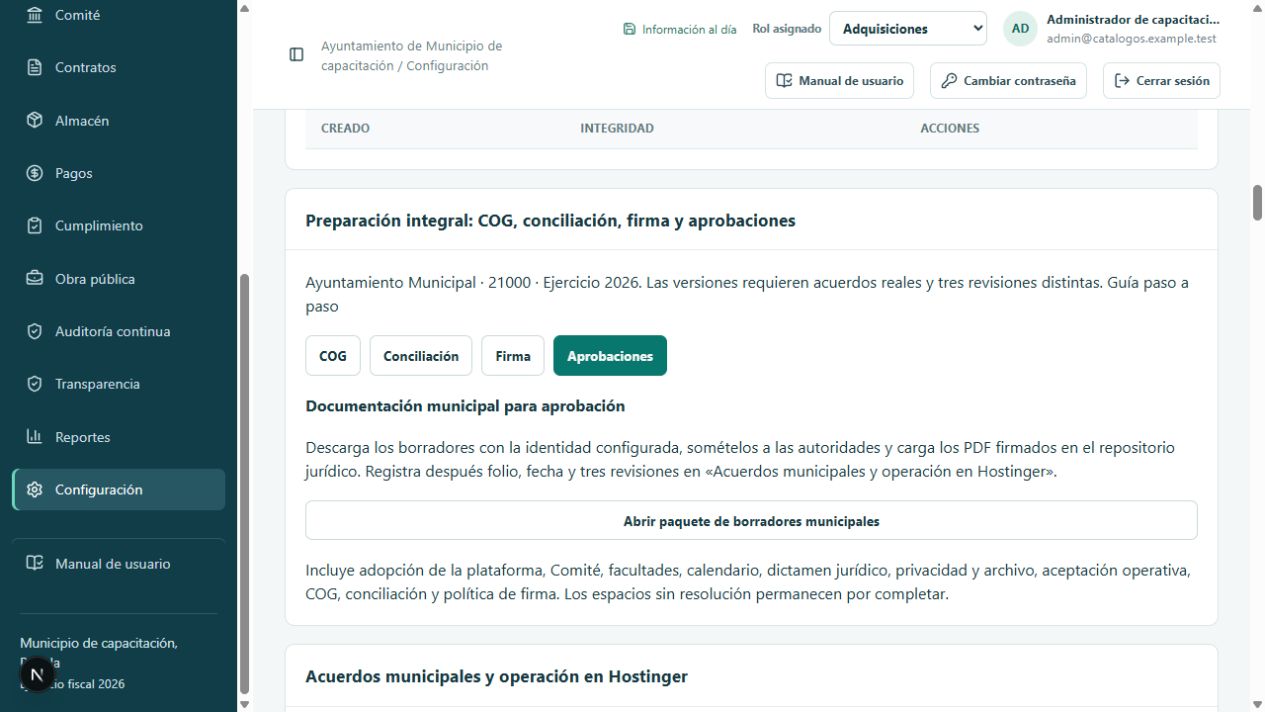Click admin@catalogos.example.test email

click(1131, 39)
